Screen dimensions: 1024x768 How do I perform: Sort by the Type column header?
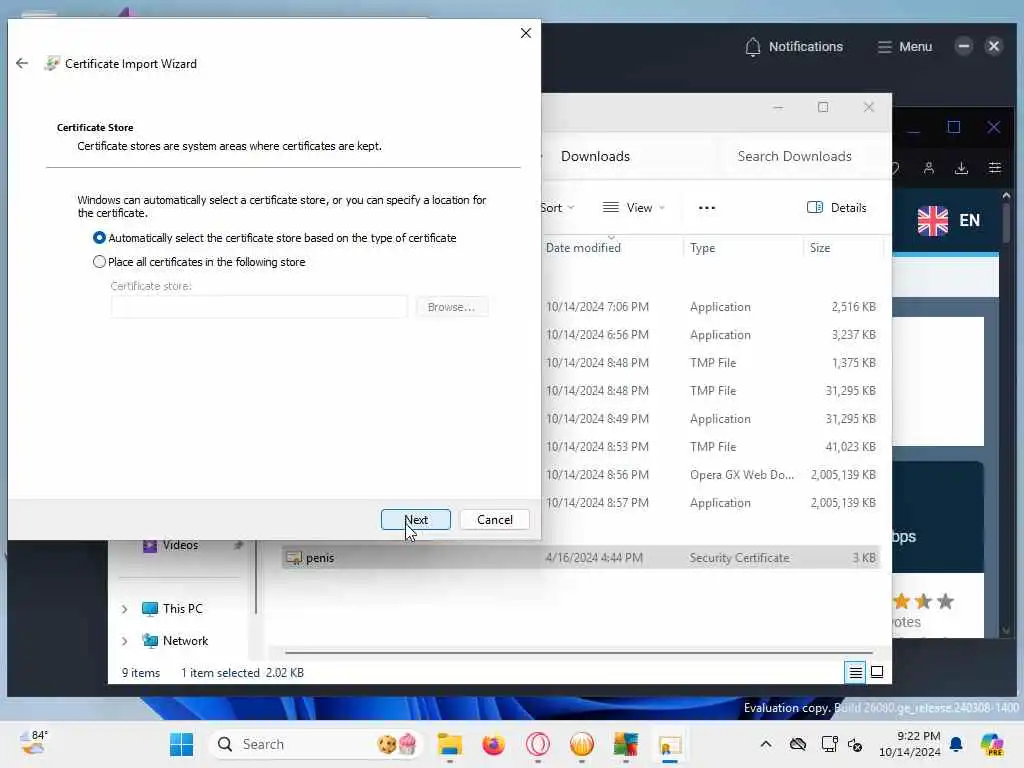point(703,248)
